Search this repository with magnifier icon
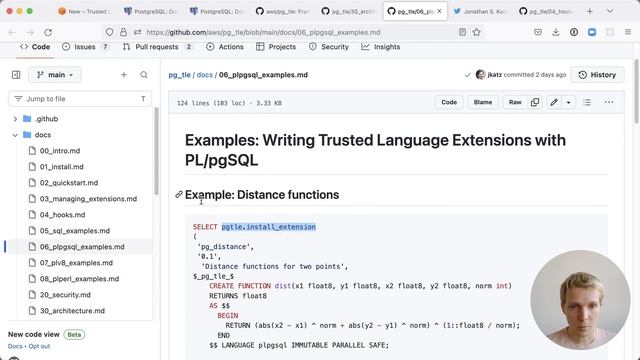The width and height of the screenshot is (640, 360). [144, 75]
